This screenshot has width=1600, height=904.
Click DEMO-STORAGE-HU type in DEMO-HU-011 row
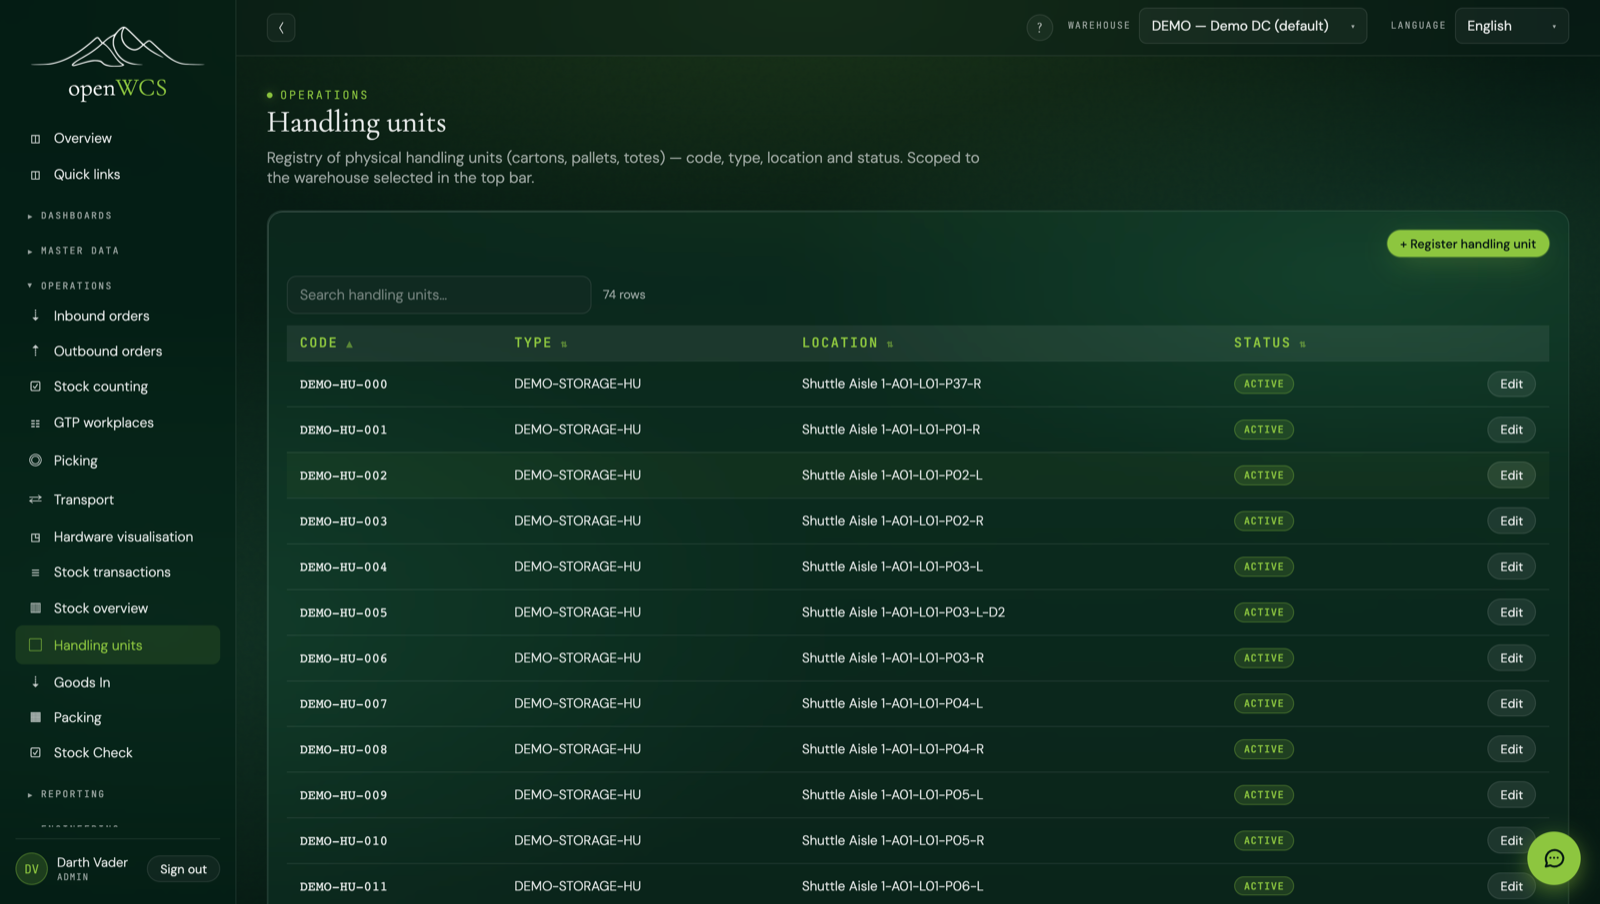(577, 886)
